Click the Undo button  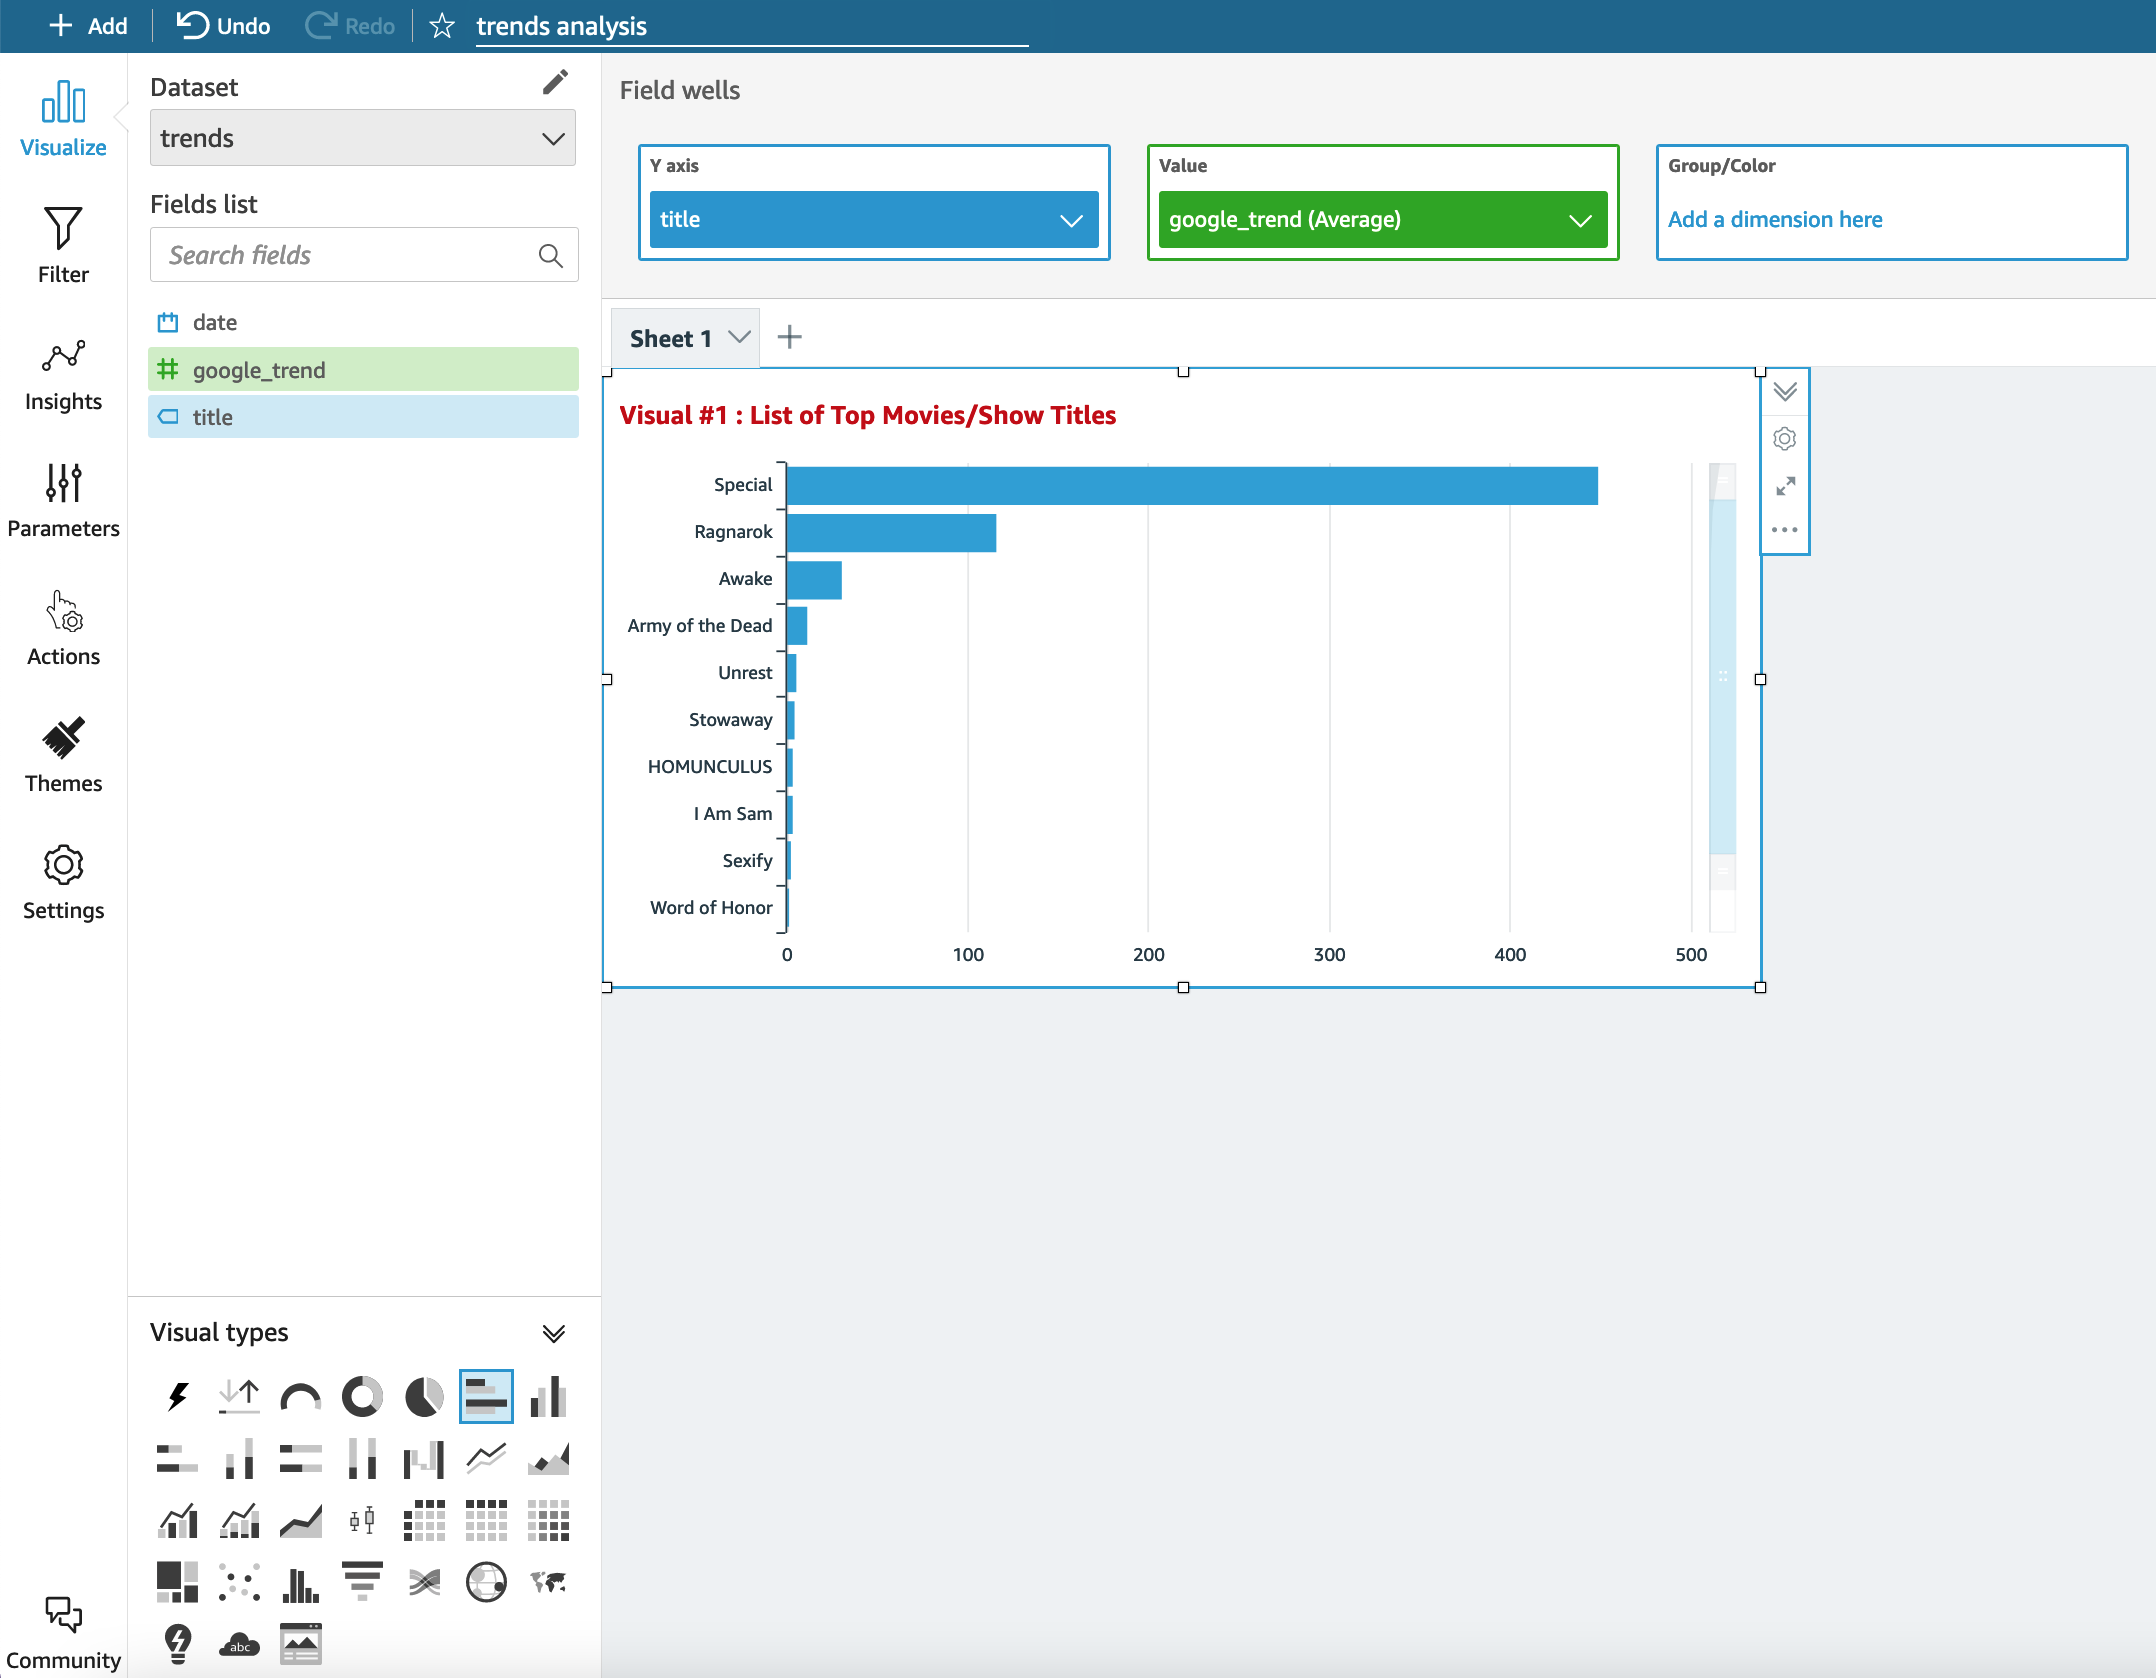(x=224, y=26)
